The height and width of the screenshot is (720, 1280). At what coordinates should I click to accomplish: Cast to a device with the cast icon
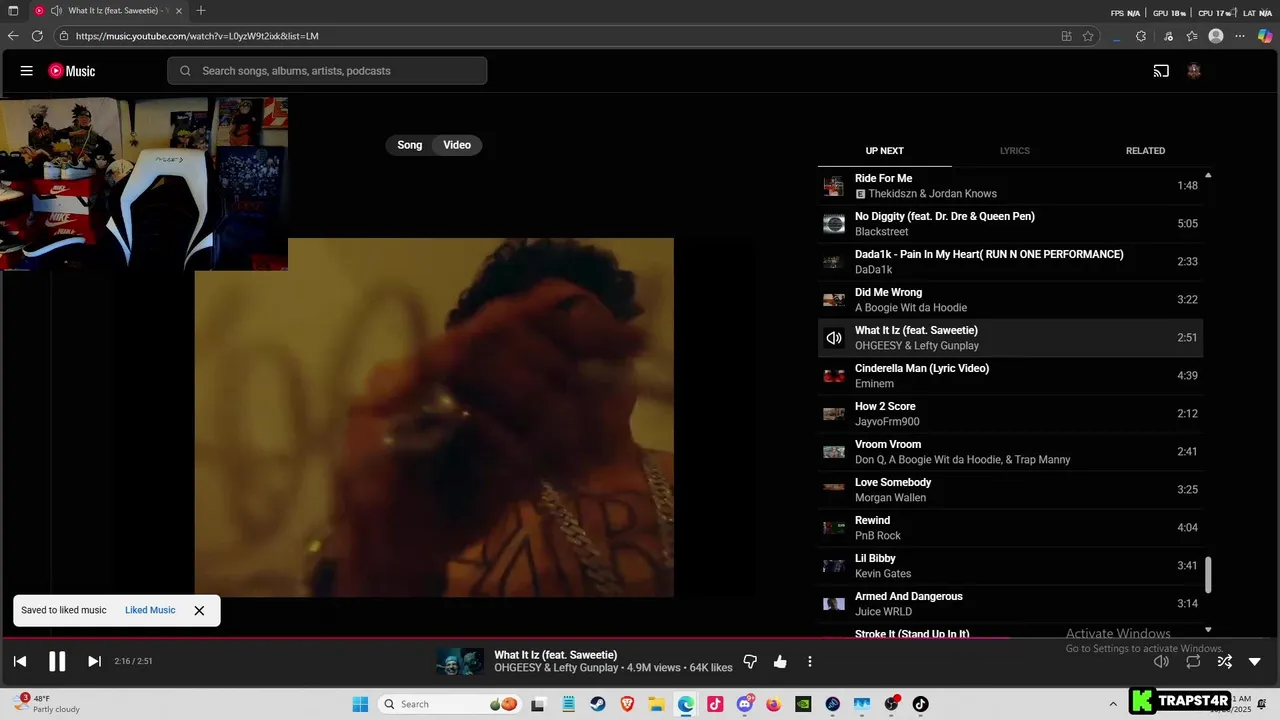(x=1161, y=71)
